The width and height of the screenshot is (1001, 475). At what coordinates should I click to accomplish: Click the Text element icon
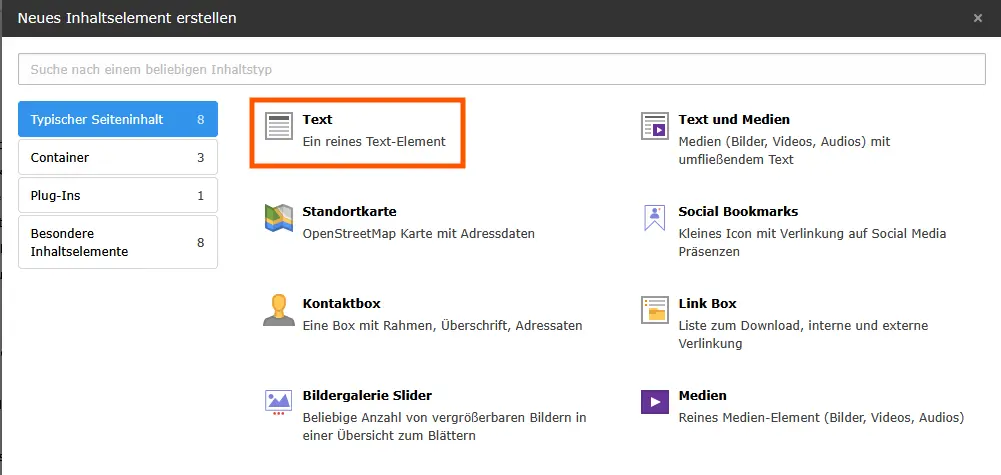pos(279,126)
